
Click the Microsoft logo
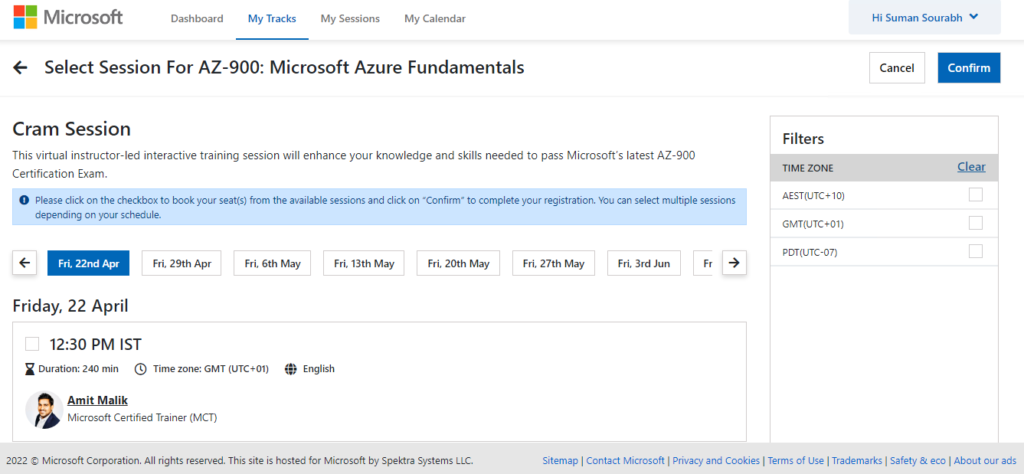click(x=68, y=17)
